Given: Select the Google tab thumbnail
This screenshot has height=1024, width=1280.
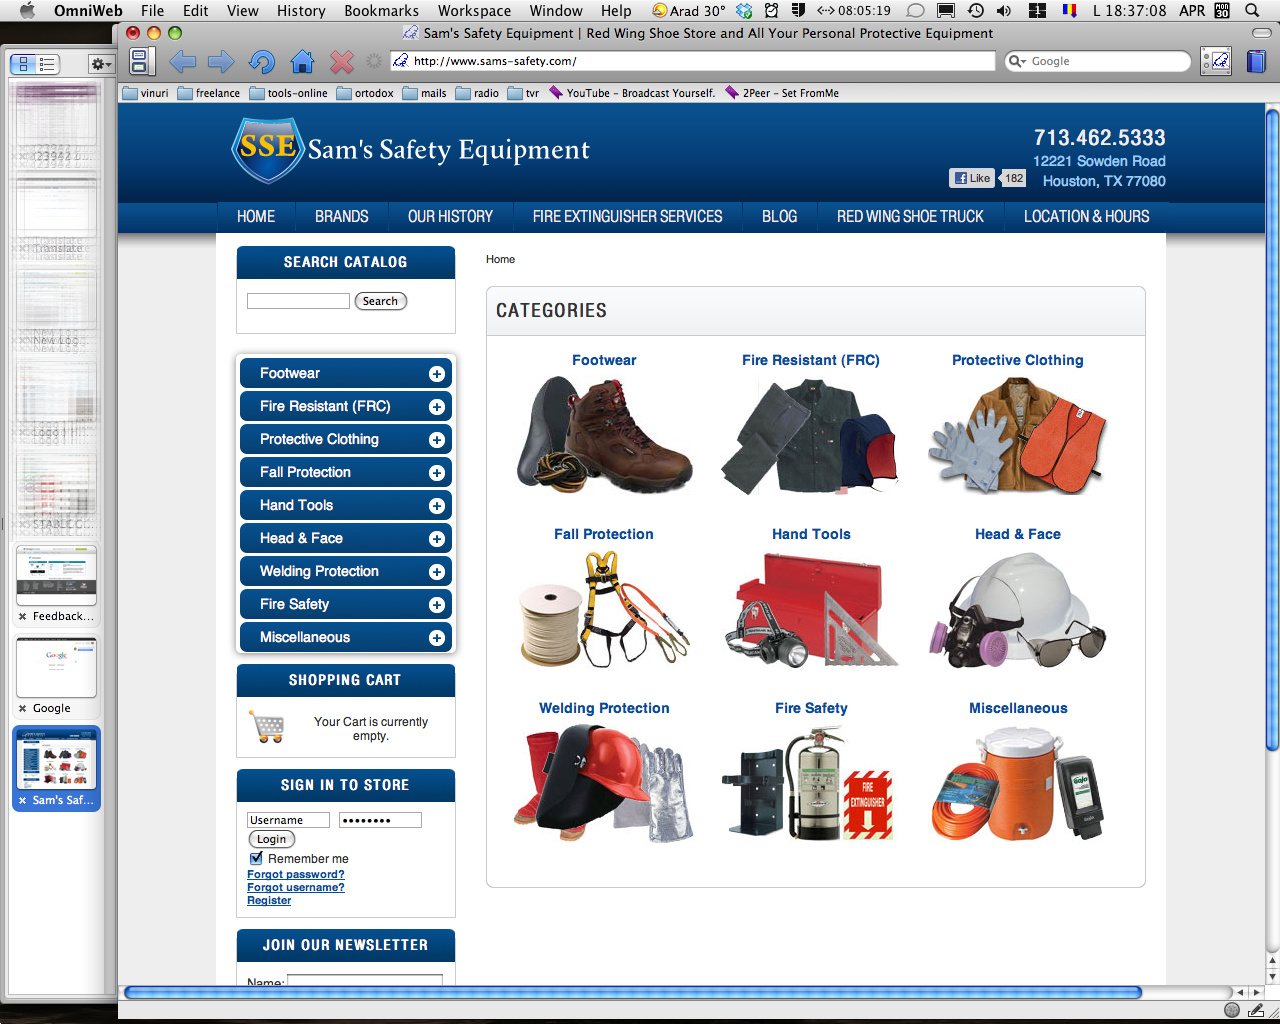Looking at the screenshot, I should pos(57,667).
